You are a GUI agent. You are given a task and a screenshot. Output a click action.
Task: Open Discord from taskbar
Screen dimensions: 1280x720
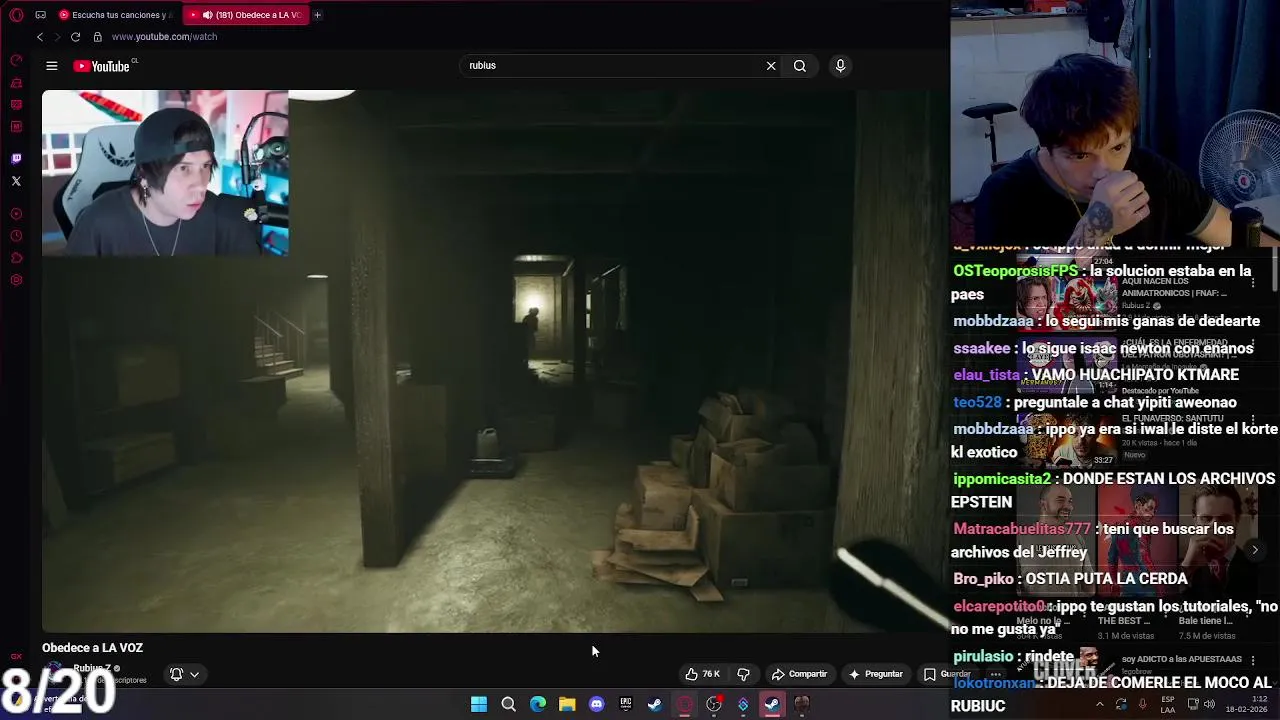[597, 704]
